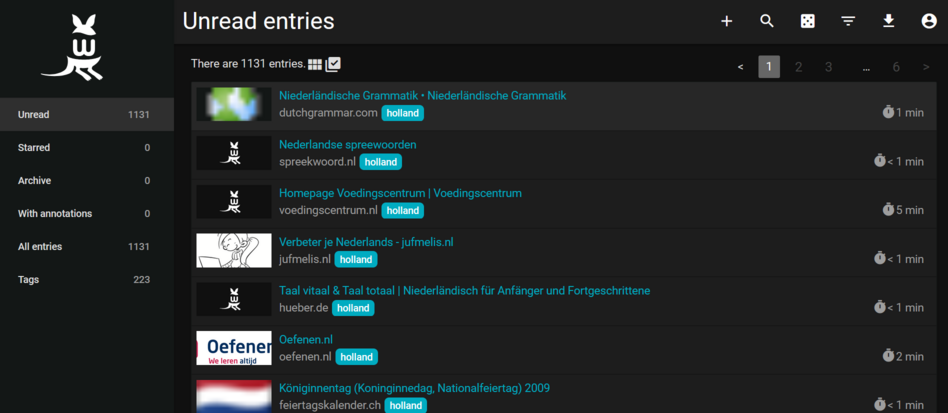Viewport: 948px width, 413px height.
Task: Open Nederlandse spreewoorden entry
Action: [x=348, y=145]
